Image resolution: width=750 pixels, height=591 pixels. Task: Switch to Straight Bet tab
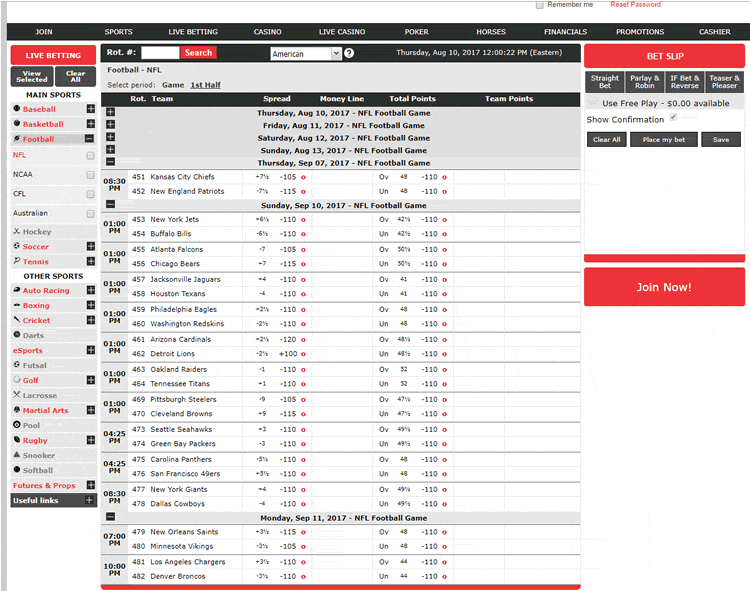[x=605, y=82]
